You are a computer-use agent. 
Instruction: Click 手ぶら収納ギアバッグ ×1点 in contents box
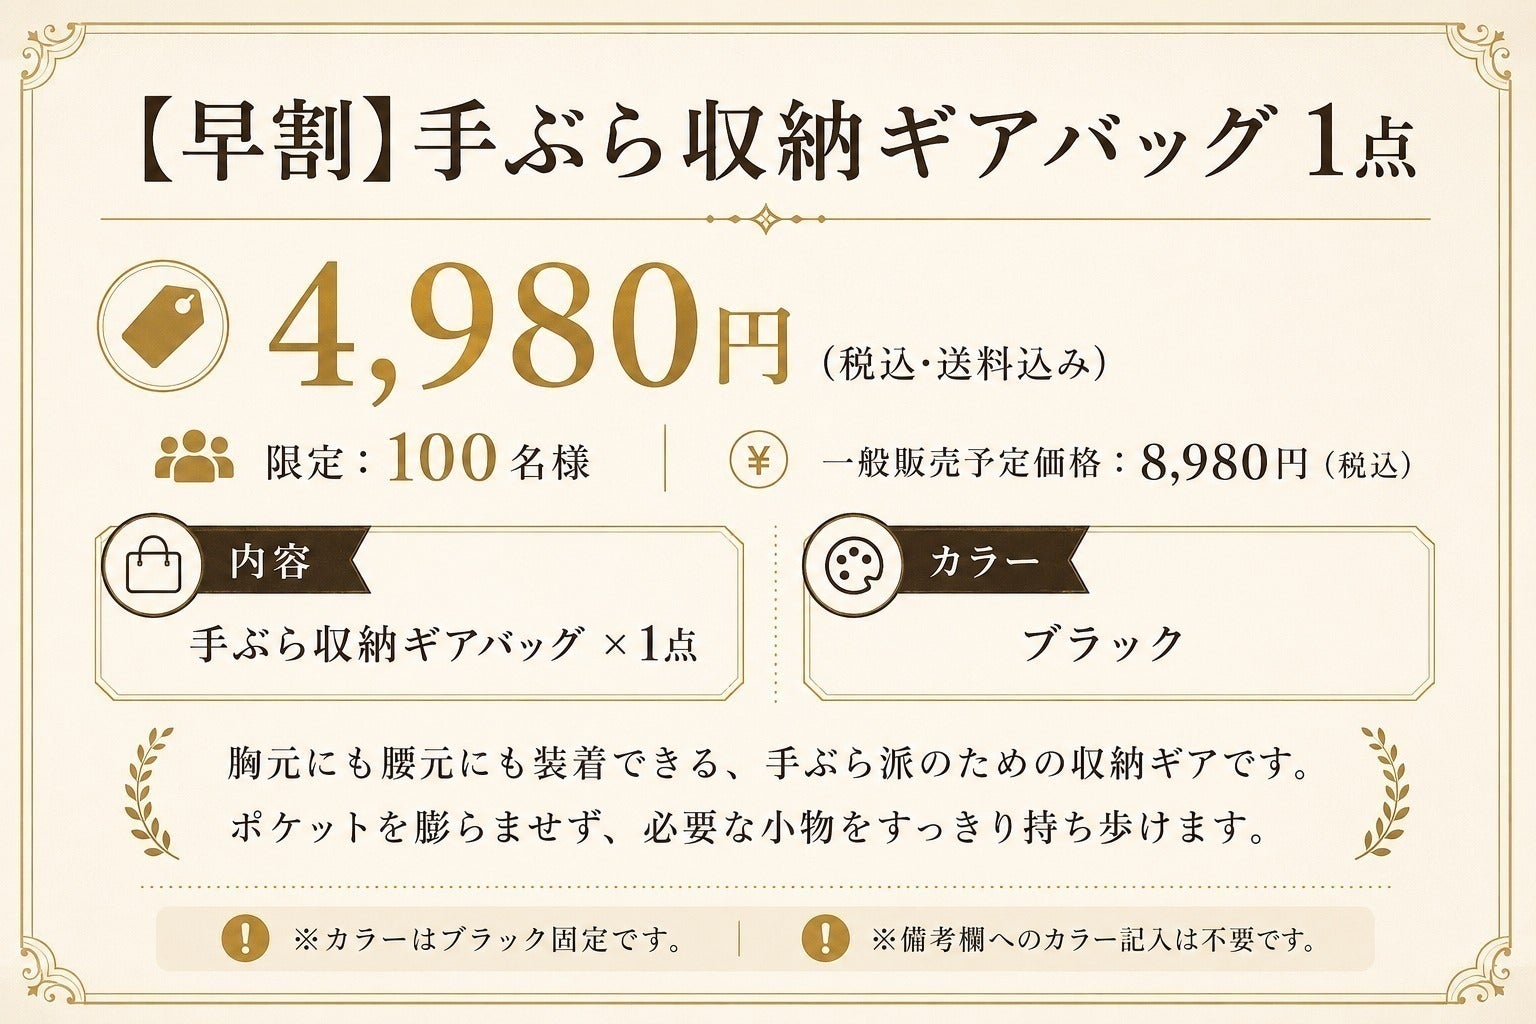point(444,645)
